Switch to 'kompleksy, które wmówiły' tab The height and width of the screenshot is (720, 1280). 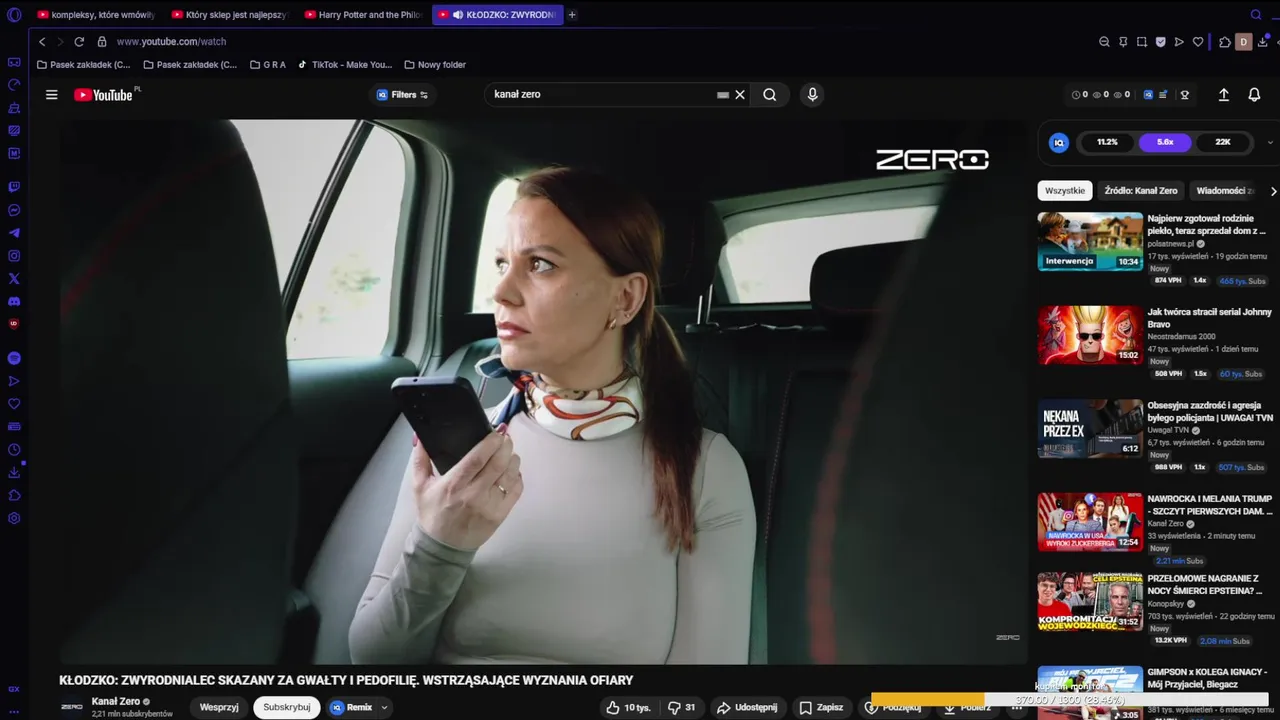click(x=96, y=15)
